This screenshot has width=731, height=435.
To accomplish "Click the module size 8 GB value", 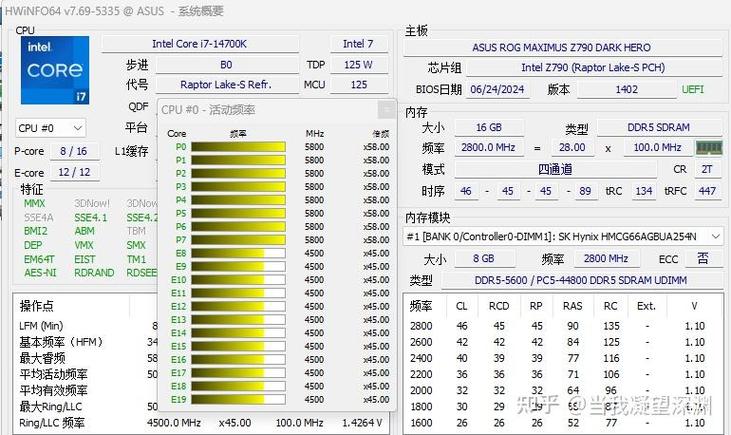I will (484, 258).
